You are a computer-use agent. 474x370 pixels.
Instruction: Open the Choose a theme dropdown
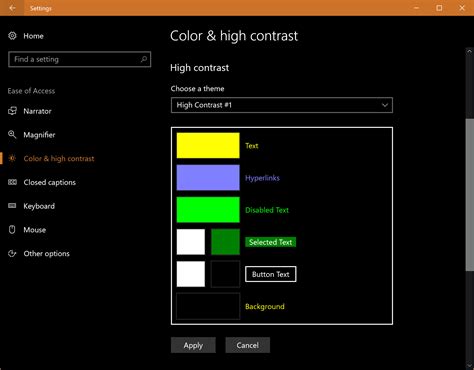click(282, 105)
